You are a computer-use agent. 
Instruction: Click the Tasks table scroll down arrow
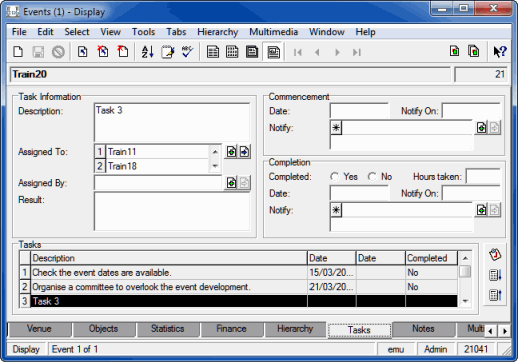465,301
